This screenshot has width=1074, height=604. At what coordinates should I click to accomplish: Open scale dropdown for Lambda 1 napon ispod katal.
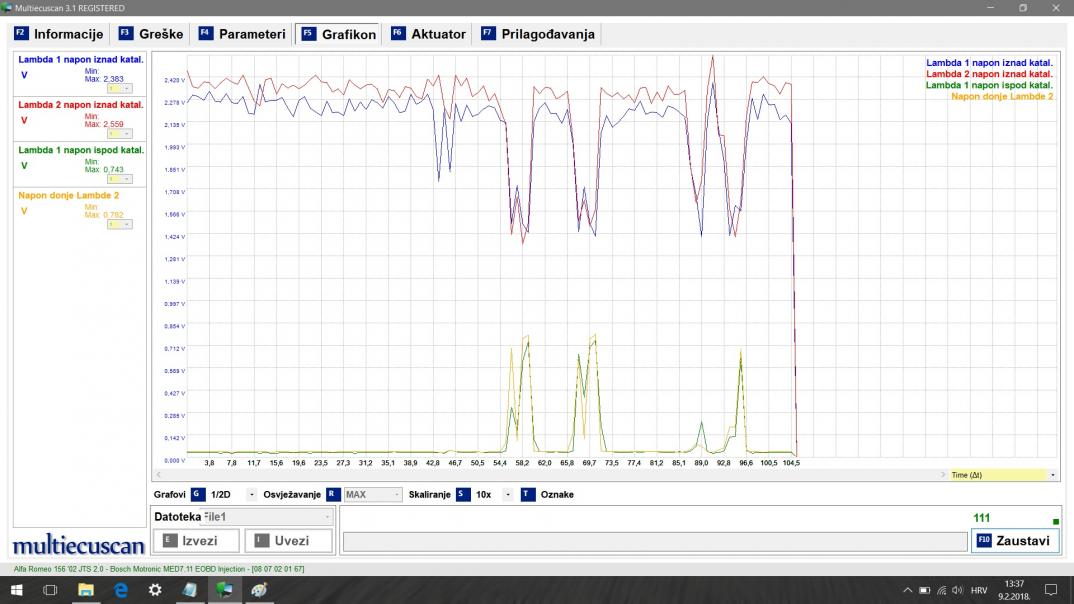(119, 179)
